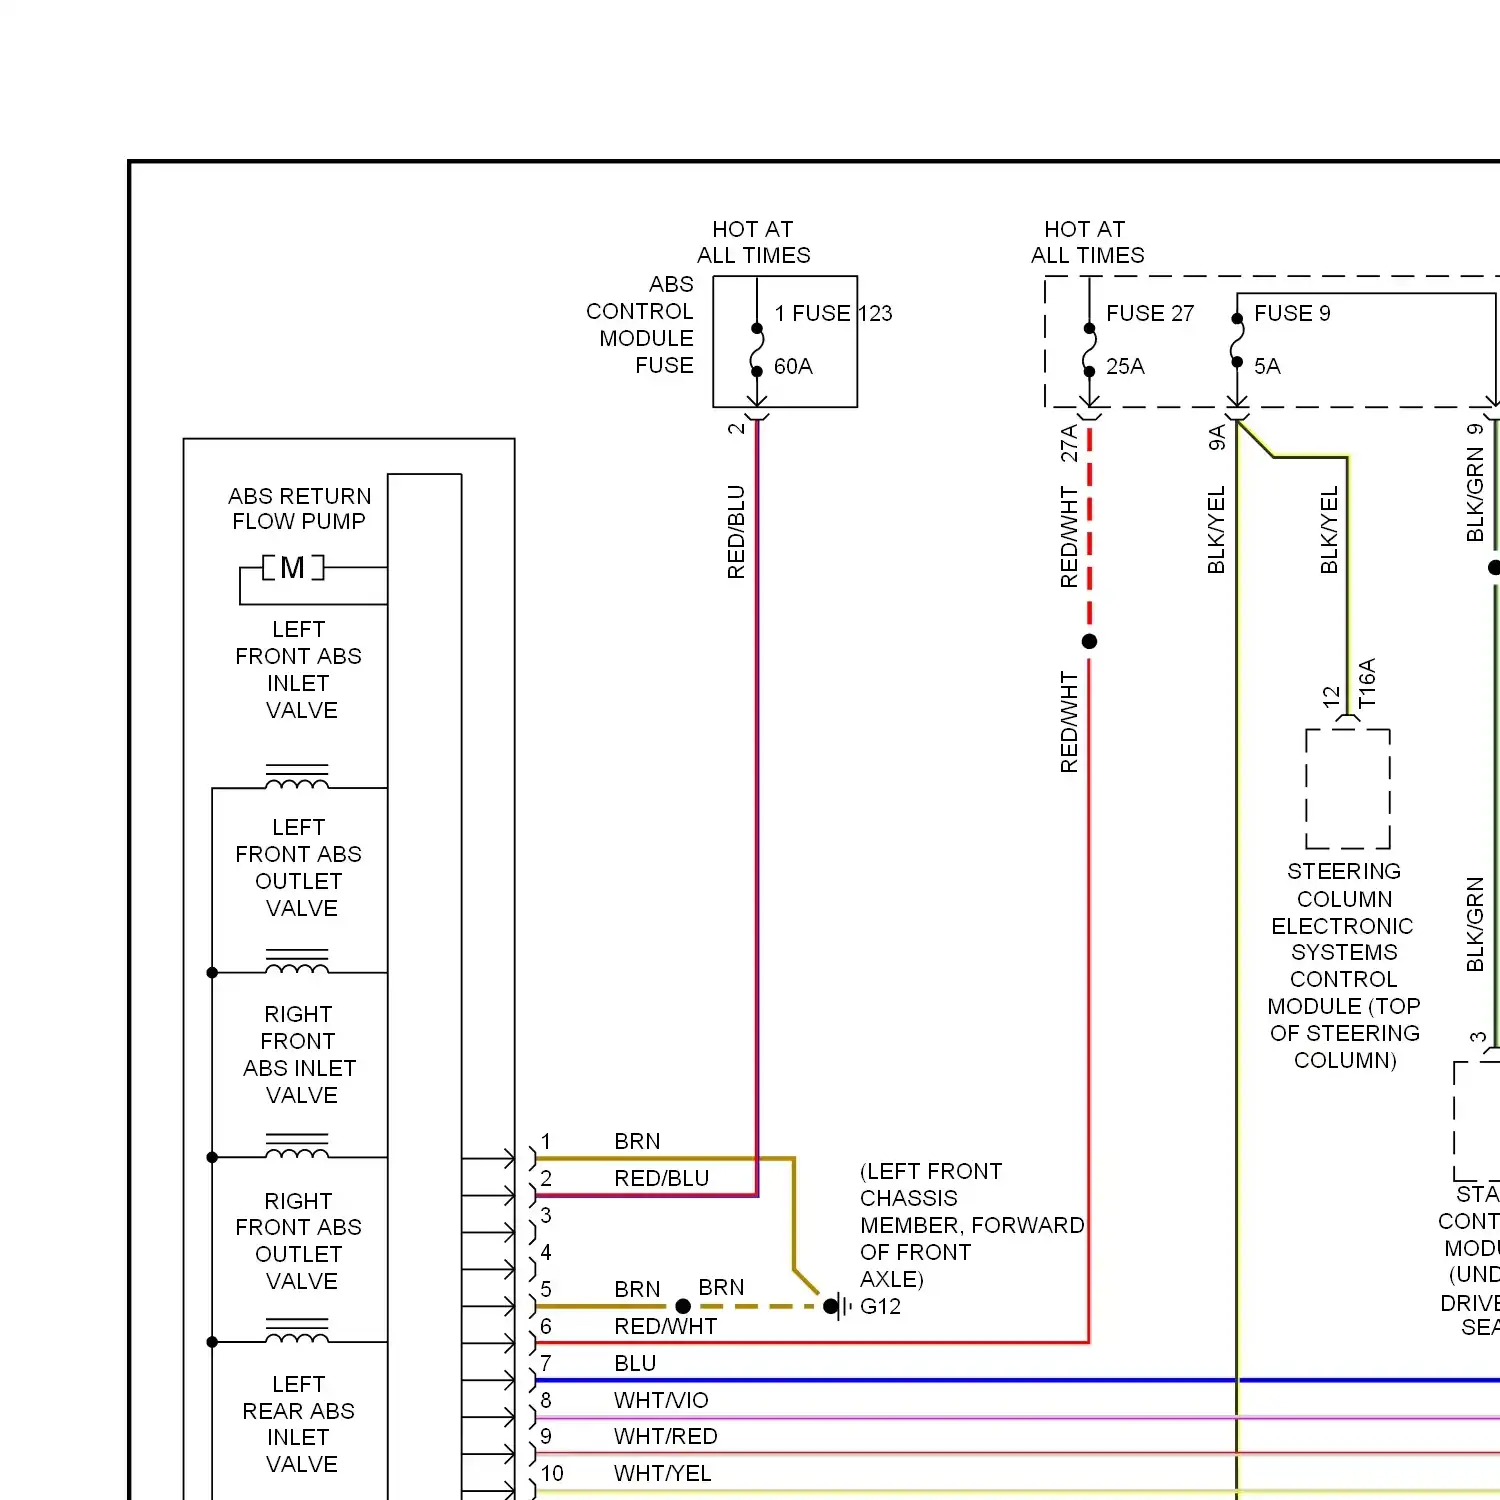Click RED/BLU wire label at pin 2
Screen dimensions: 1500x1500
[x=662, y=1178]
